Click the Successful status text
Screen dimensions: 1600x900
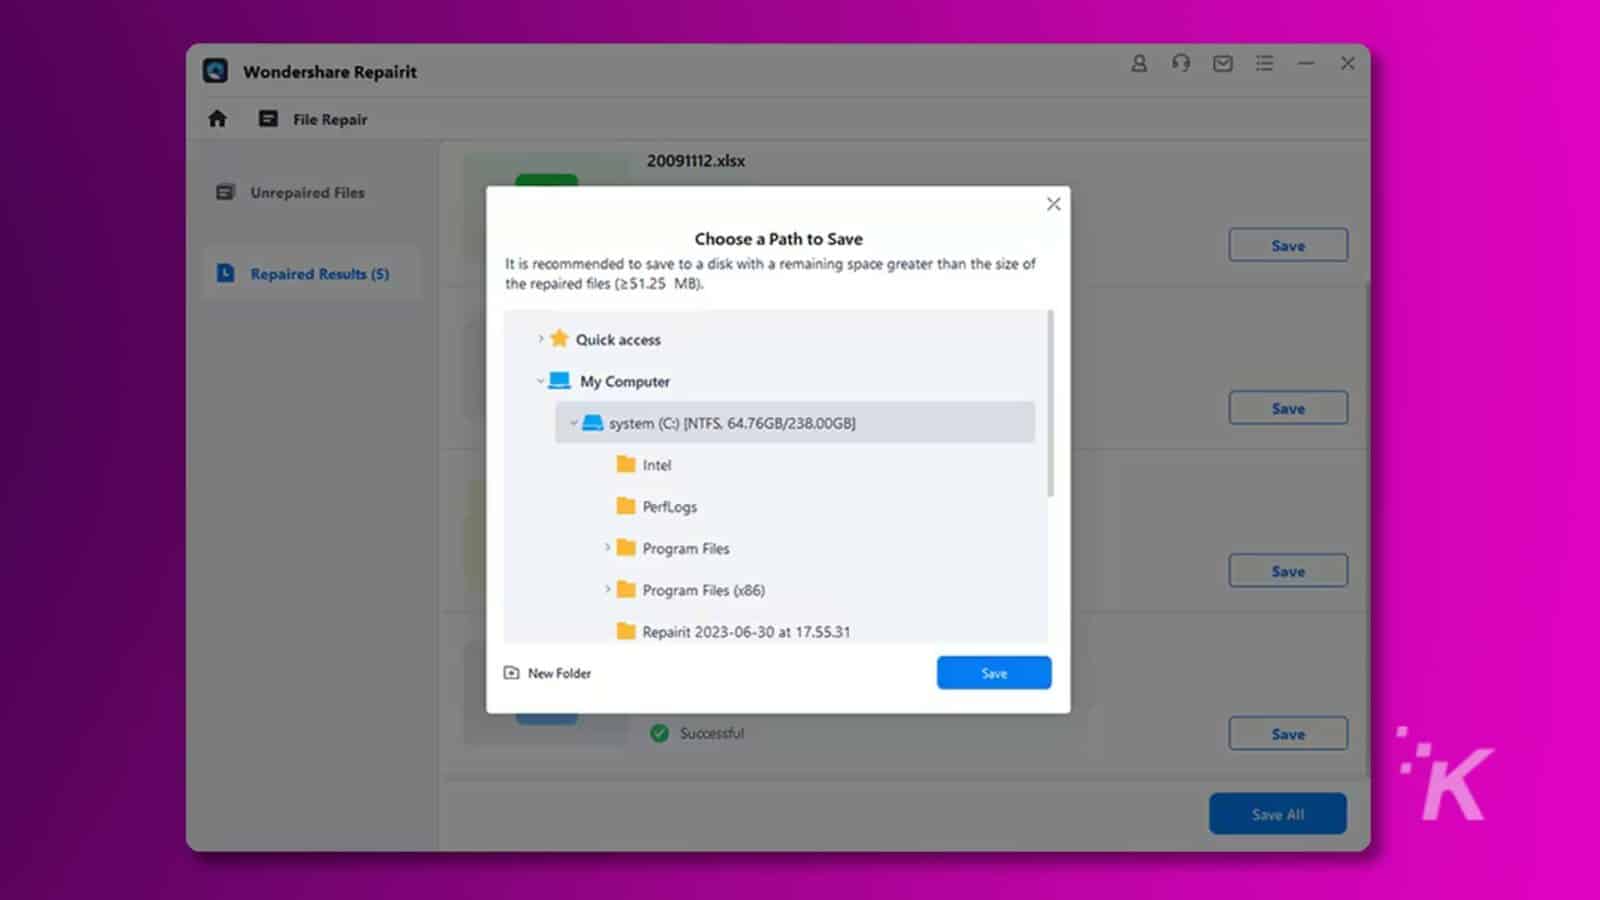coord(712,733)
